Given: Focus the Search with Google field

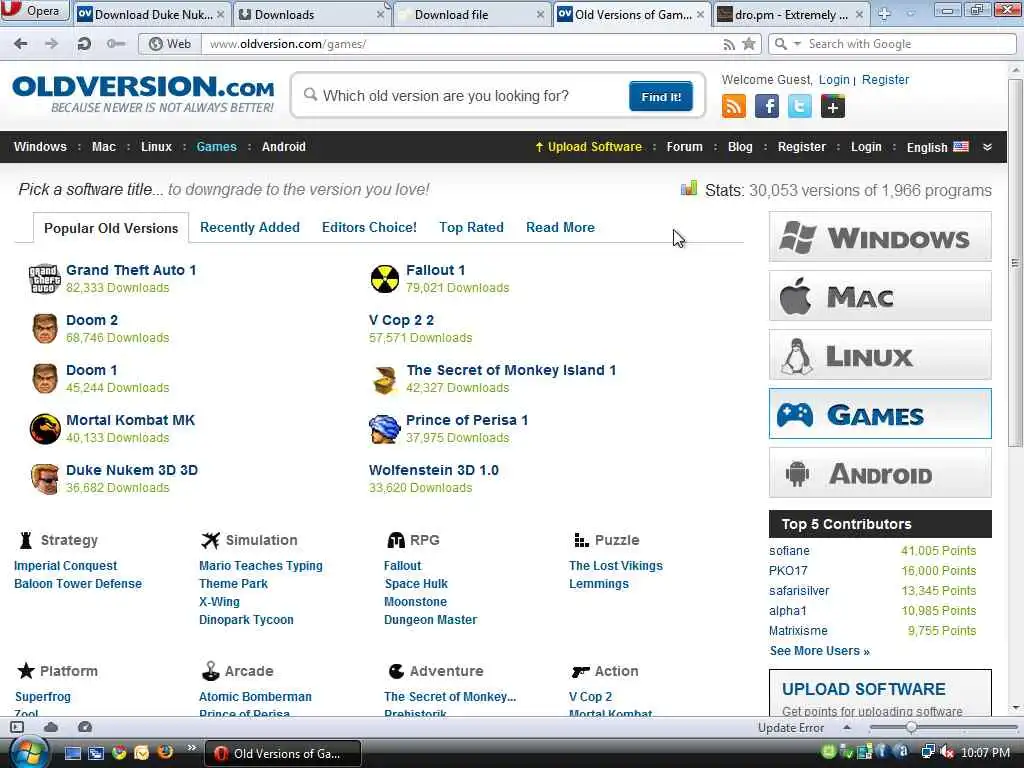Looking at the screenshot, I should pyautogui.click(x=908, y=44).
